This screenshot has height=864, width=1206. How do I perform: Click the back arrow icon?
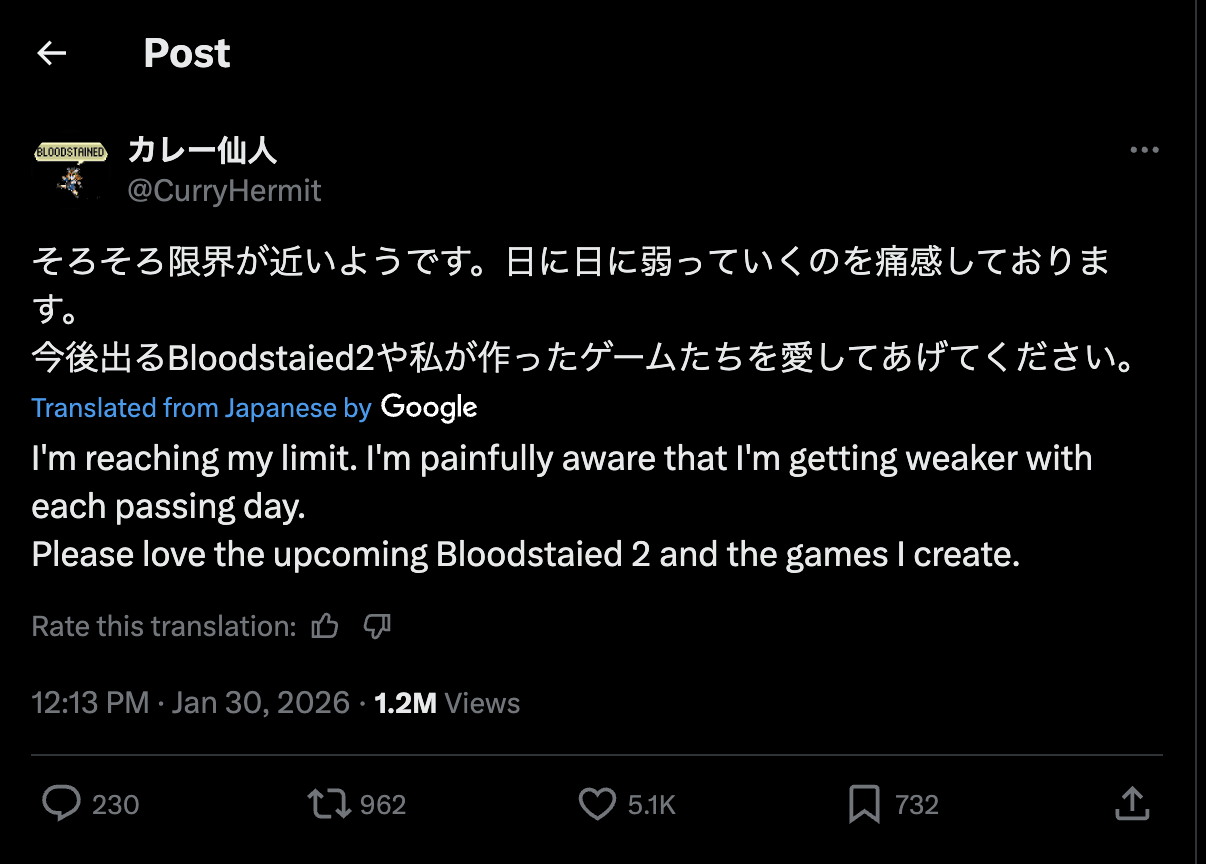51,53
